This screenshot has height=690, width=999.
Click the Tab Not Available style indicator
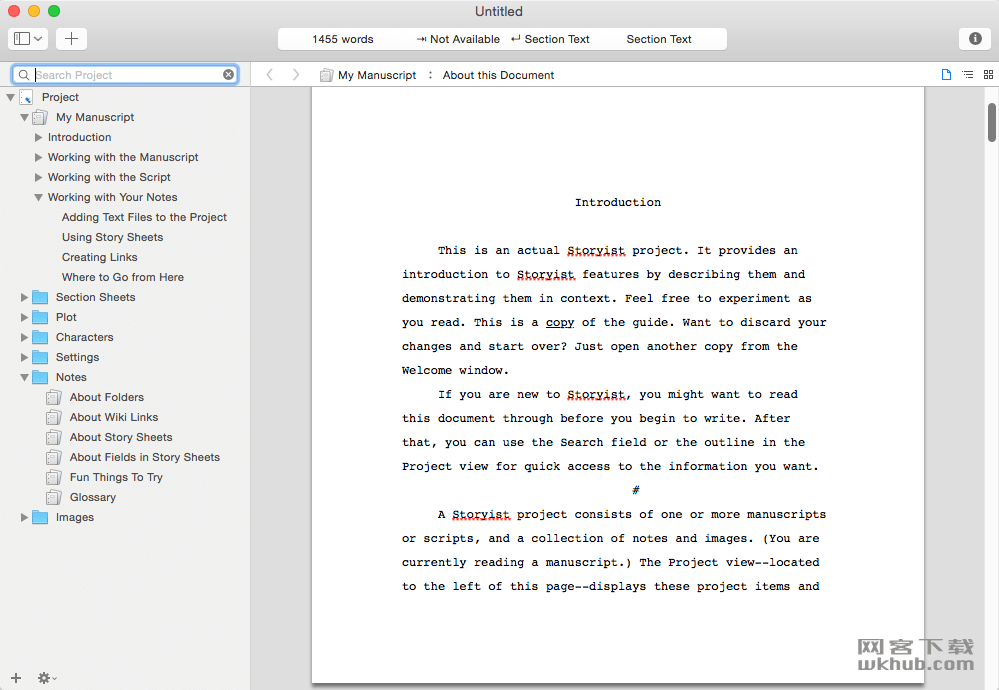tap(458, 39)
